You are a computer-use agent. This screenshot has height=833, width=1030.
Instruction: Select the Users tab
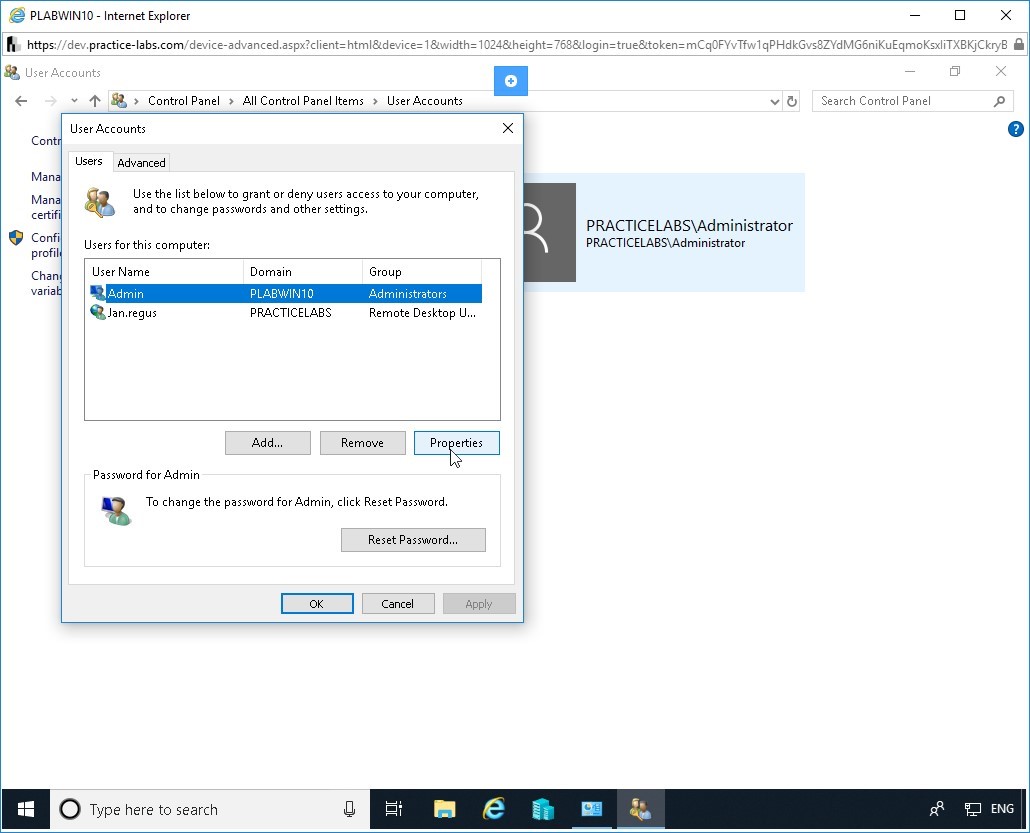click(89, 162)
